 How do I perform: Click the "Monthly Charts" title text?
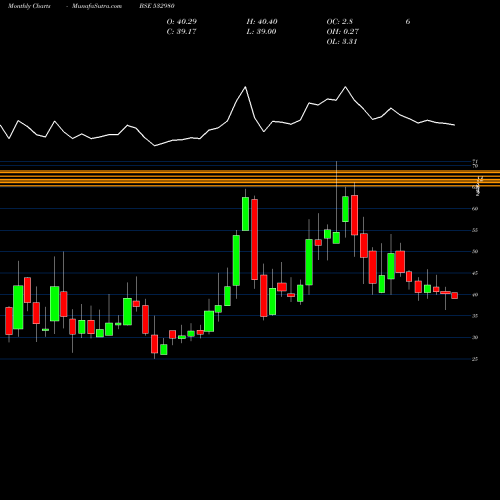point(29,6)
